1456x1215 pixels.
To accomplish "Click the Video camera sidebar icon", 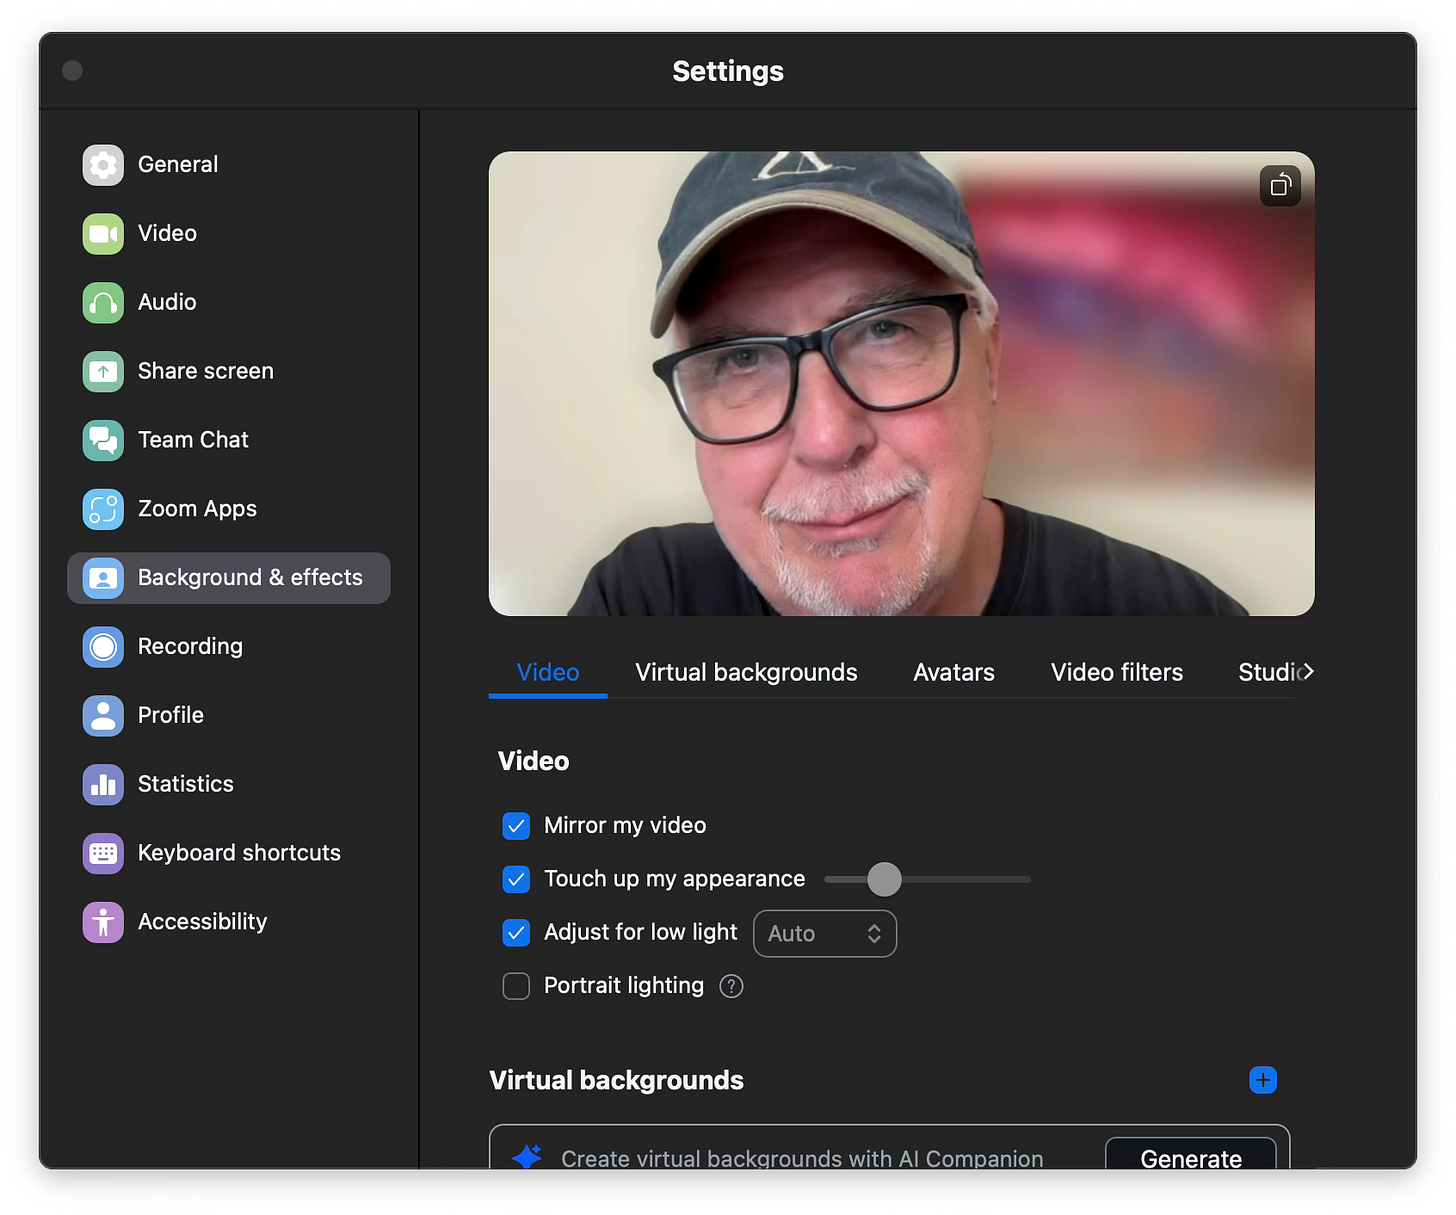I will click(103, 234).
